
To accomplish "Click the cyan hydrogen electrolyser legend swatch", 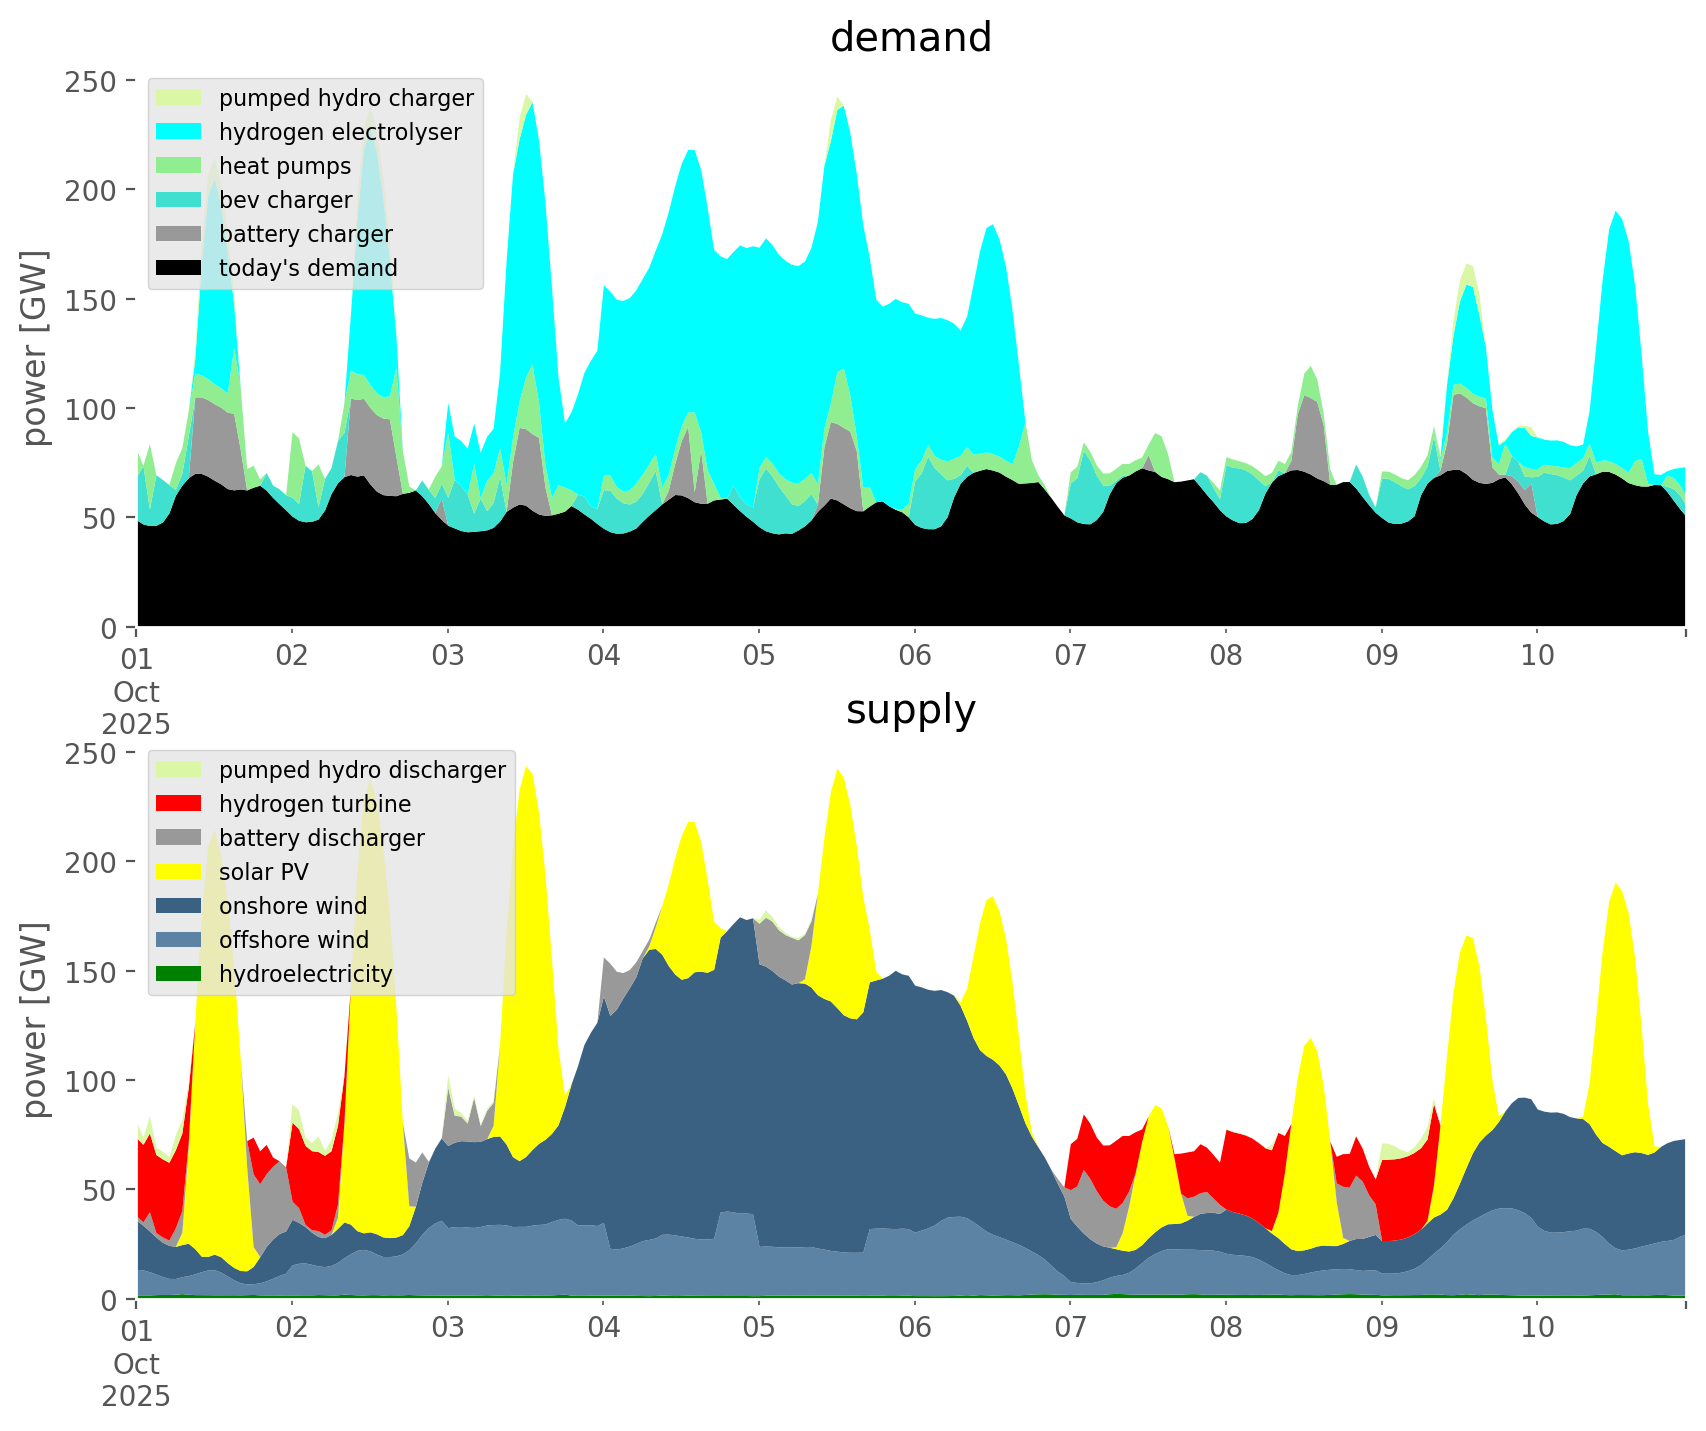I will (179, 132).
